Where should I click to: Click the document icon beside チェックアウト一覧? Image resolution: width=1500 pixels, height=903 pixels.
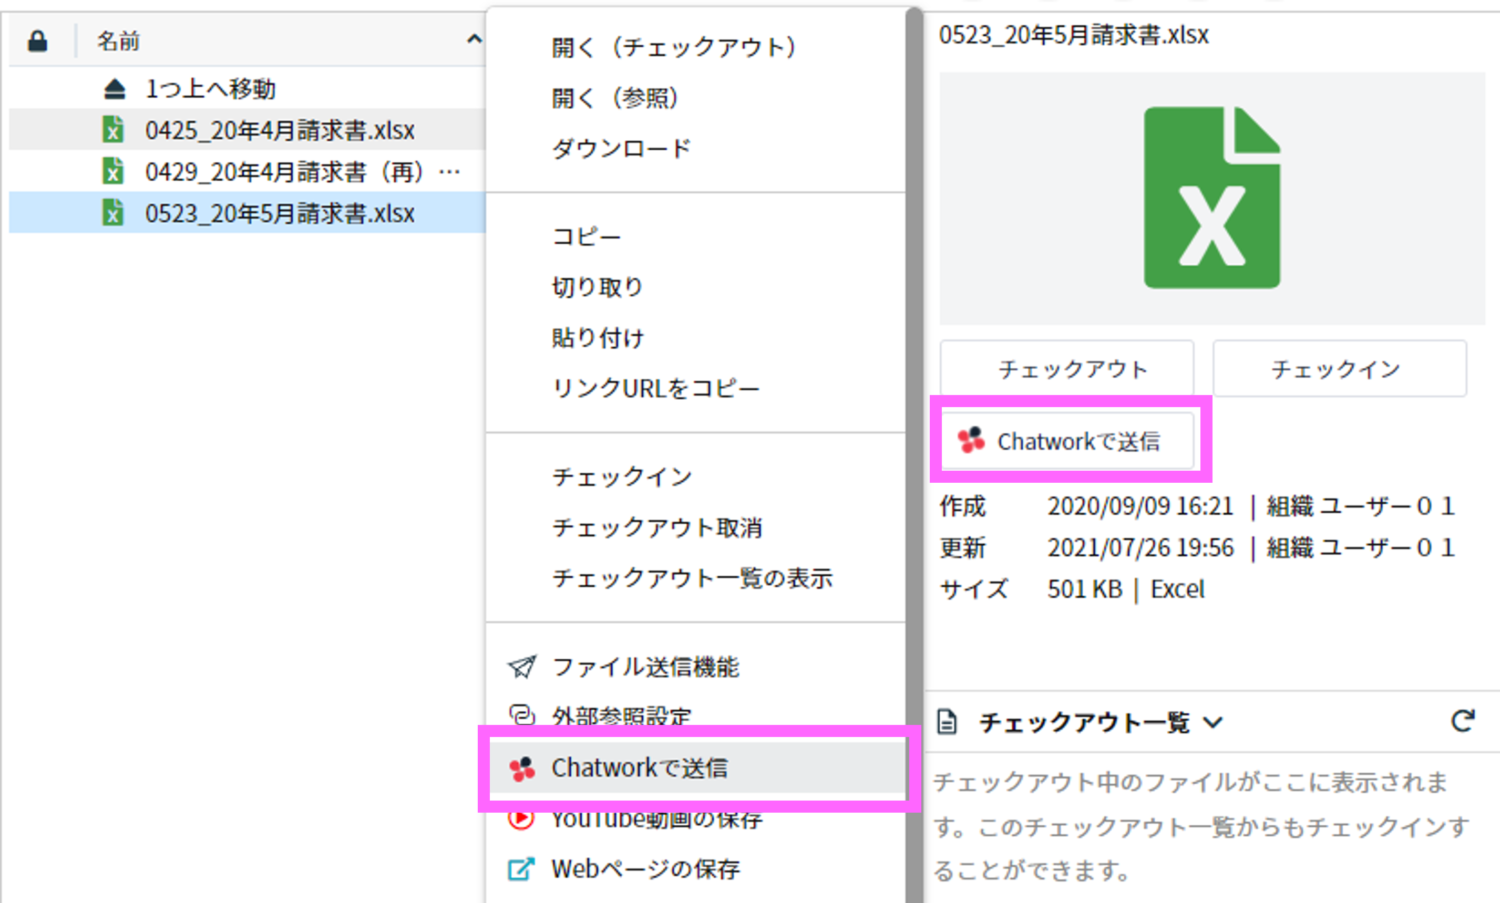coord(947,720)
